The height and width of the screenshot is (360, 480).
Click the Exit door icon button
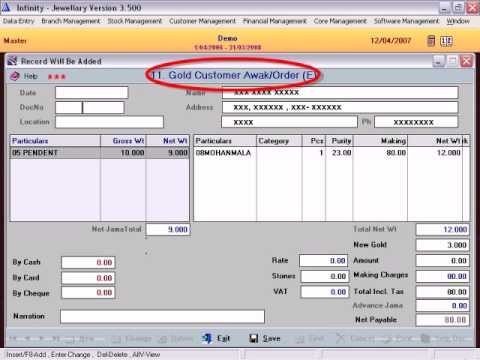[207, 338]
